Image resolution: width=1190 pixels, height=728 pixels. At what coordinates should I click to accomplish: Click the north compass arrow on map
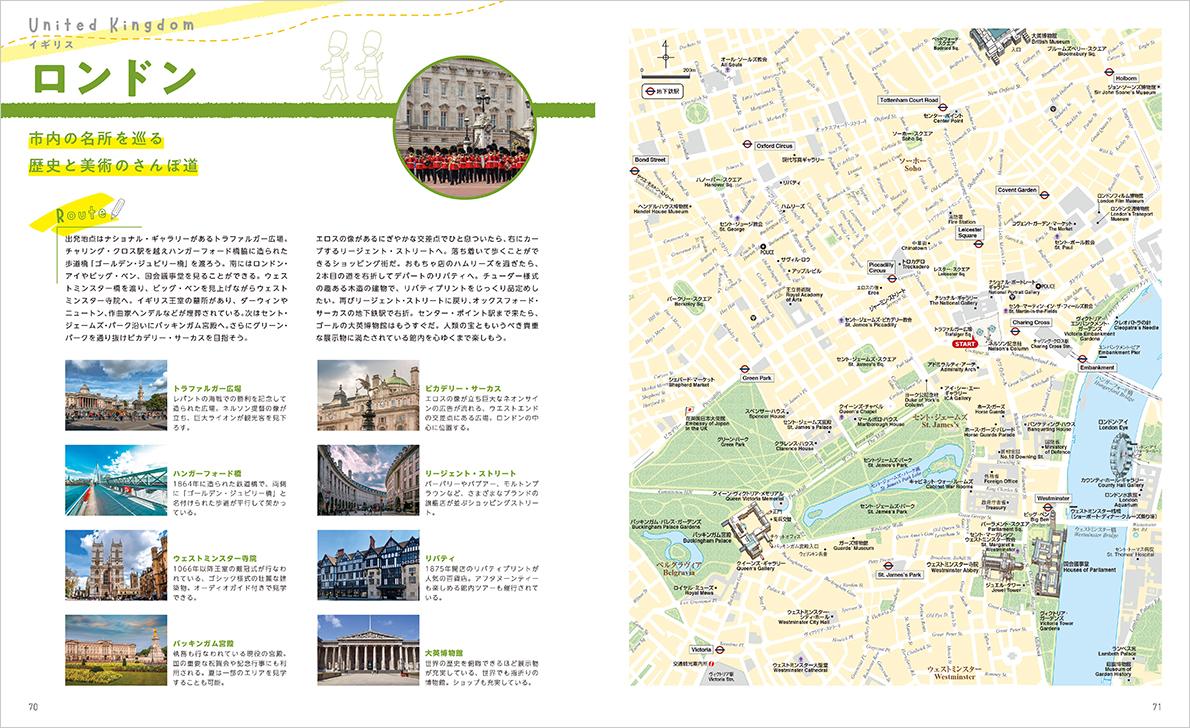coord(661,50)
